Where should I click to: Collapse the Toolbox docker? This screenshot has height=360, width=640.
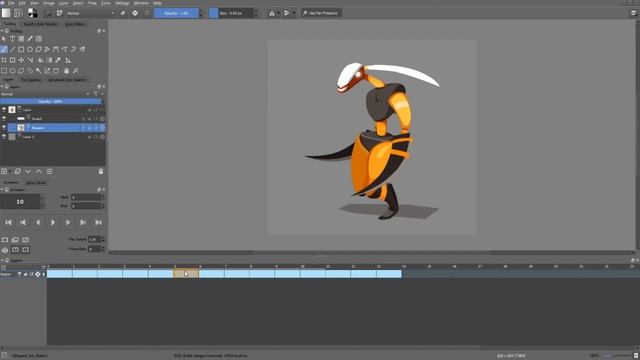point(2,31)
